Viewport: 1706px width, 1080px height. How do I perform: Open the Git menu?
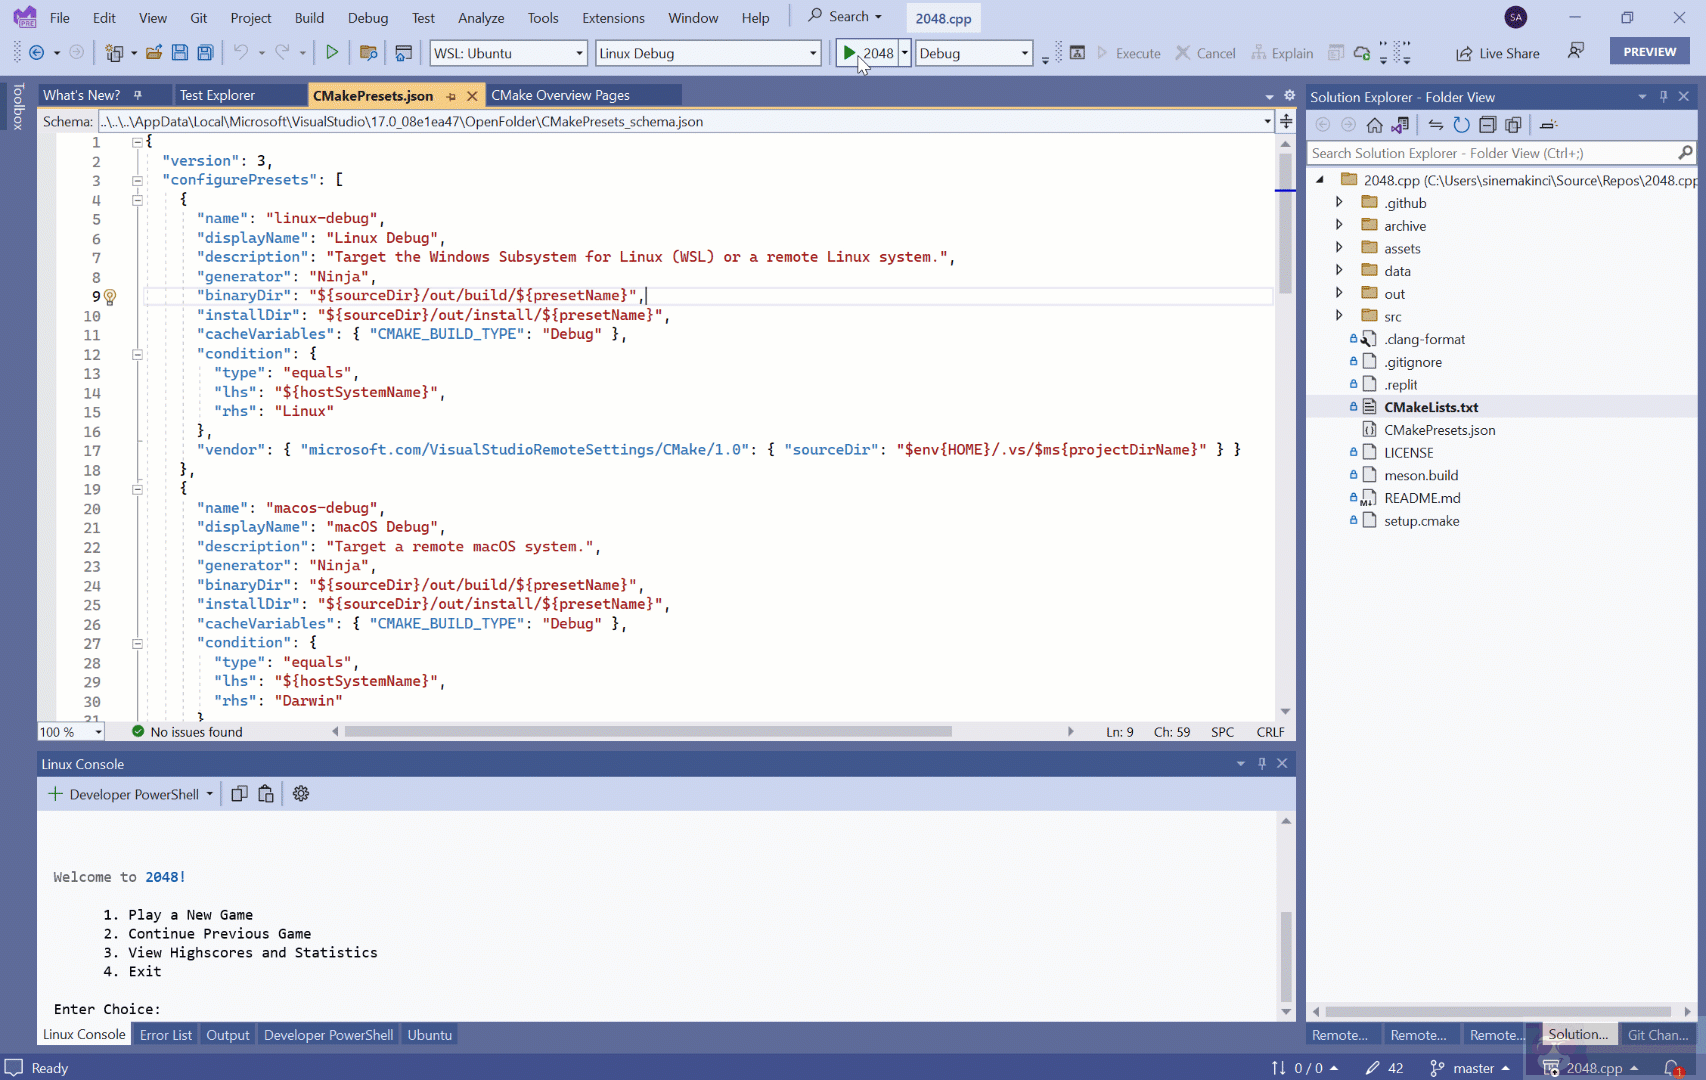(x=198, y=17)
